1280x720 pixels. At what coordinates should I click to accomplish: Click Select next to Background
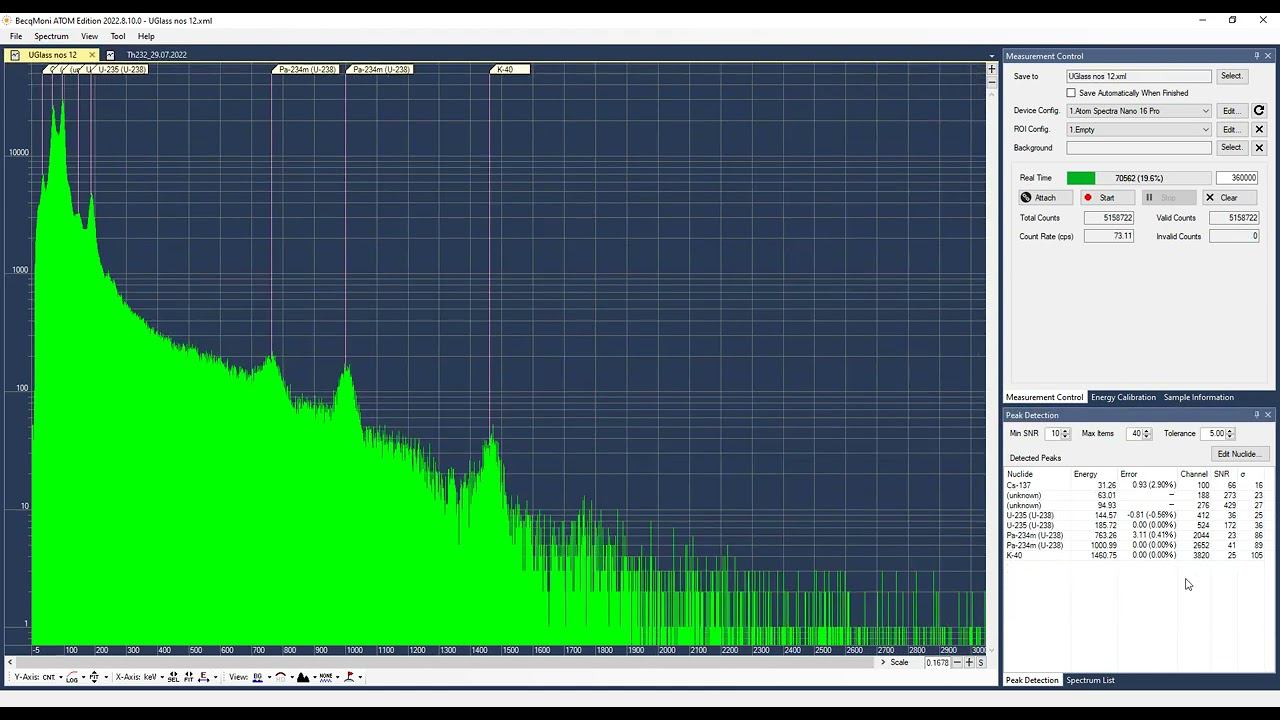point(1231,148)
